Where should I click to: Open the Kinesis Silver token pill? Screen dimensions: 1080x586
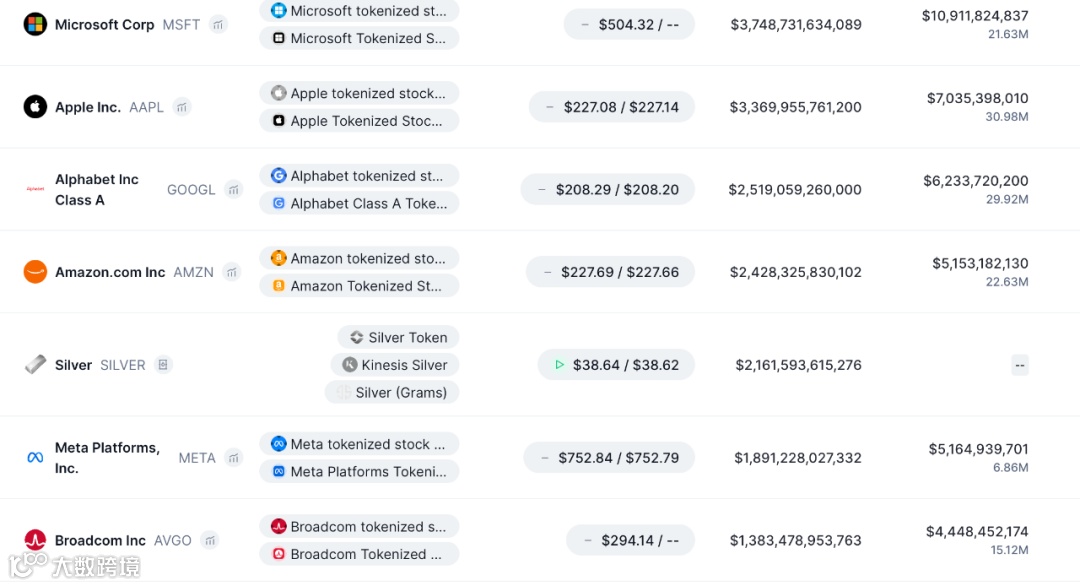(395, 365)
